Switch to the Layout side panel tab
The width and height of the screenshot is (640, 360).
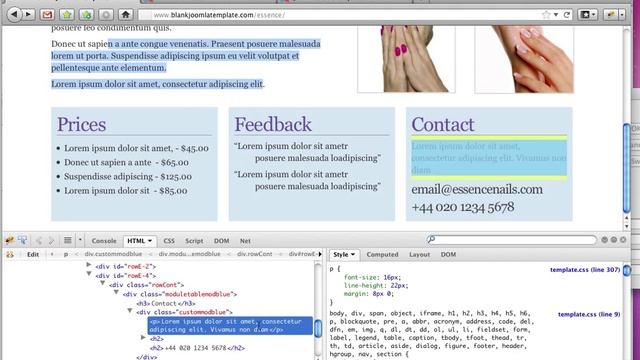coord(419,254)
